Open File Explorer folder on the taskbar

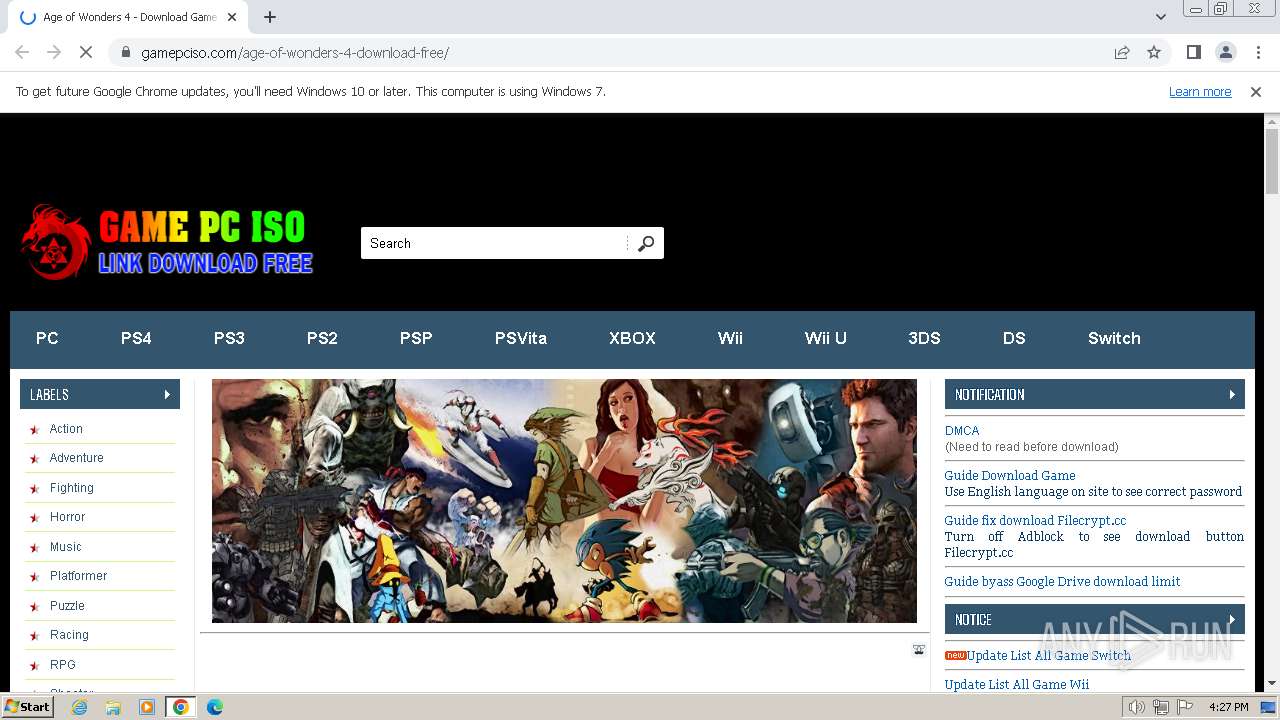113,707
